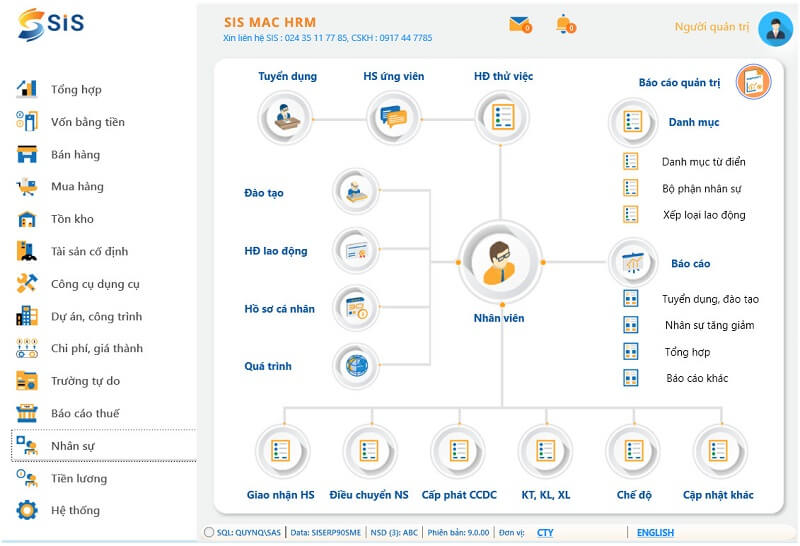800x546 pixels.
Task: Click the Đào tạo training icon
Action: click(x=356, y=191)
